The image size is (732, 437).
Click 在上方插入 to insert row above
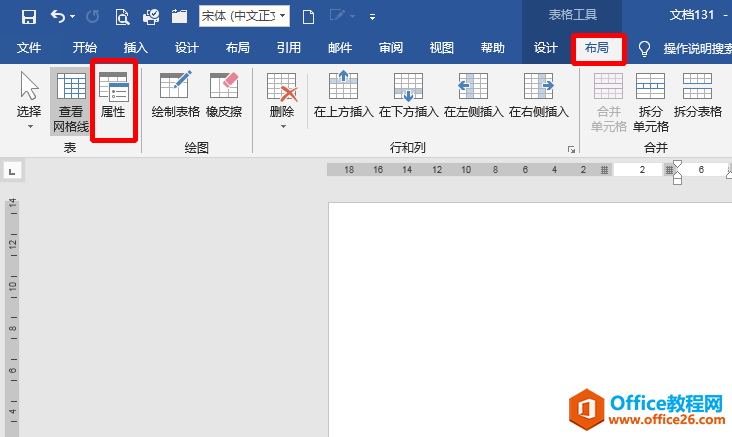[x=343, y=97]
